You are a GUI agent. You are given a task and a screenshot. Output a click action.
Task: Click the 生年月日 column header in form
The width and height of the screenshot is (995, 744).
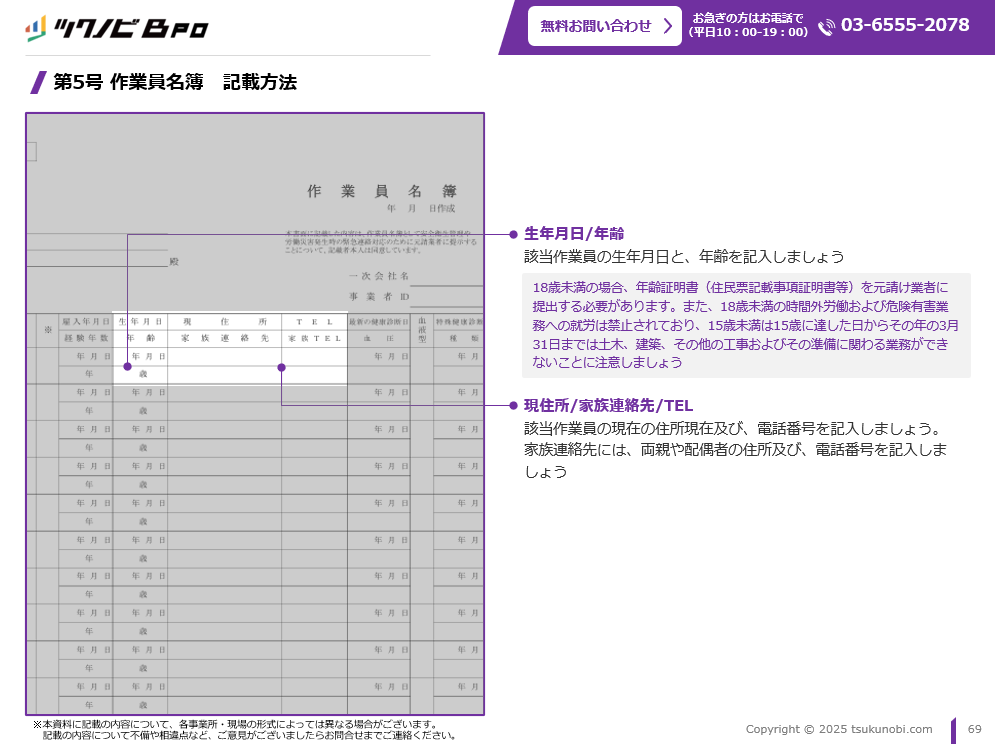140,322
